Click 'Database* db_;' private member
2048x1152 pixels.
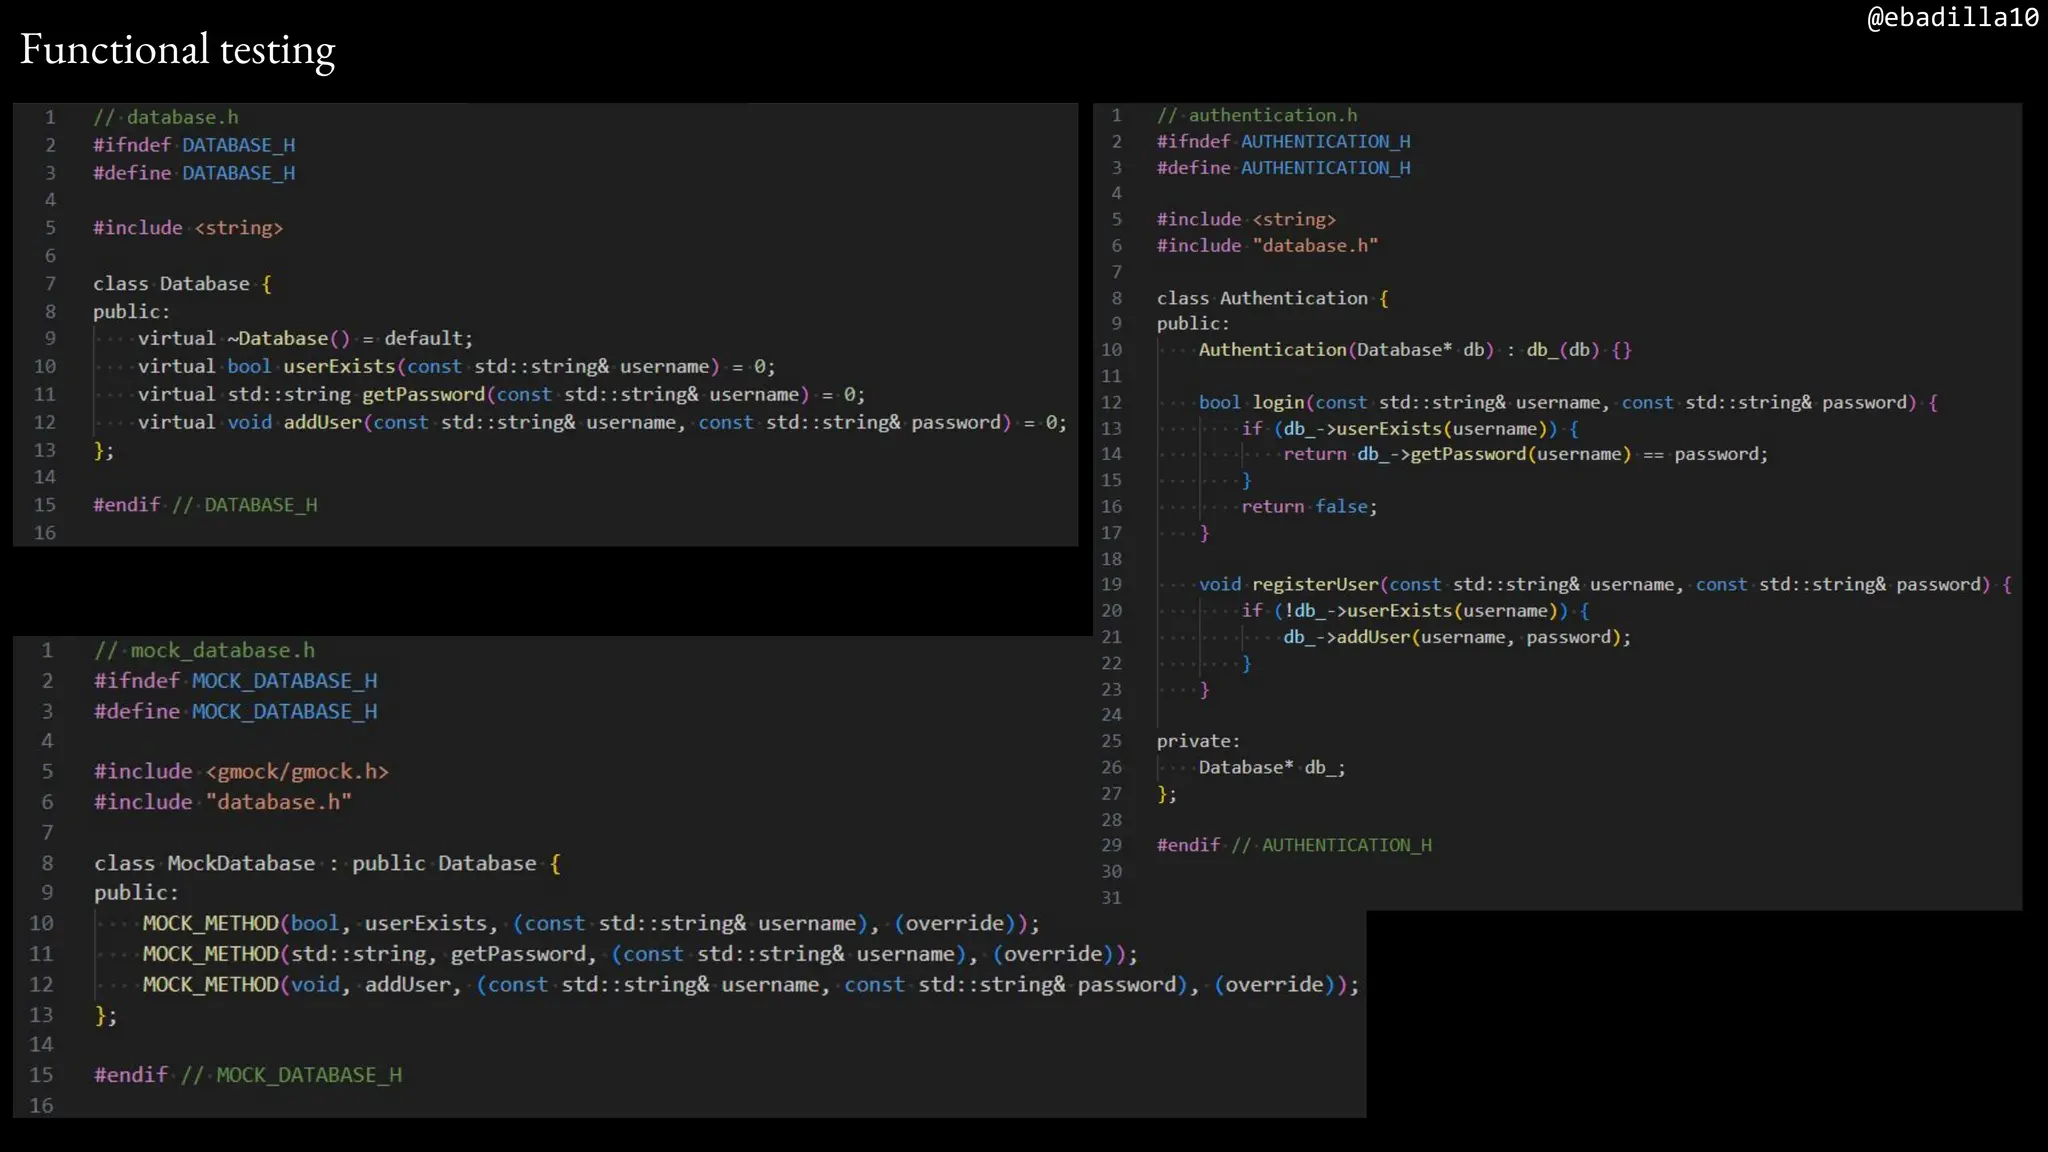tap(1271, 768)
